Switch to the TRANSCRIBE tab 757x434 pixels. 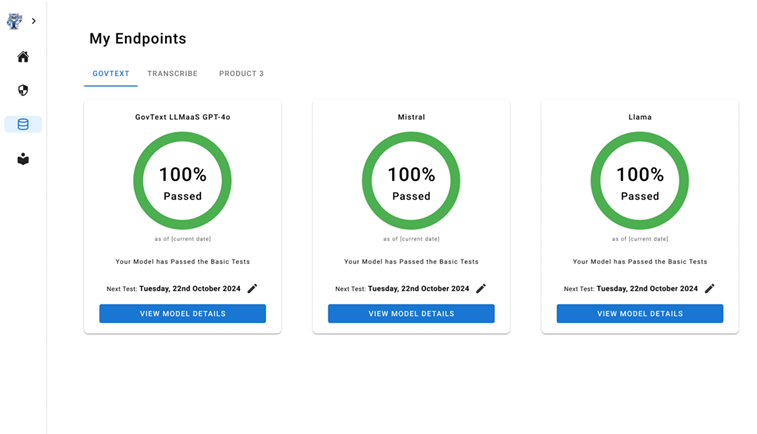click(x=172, y=74)
